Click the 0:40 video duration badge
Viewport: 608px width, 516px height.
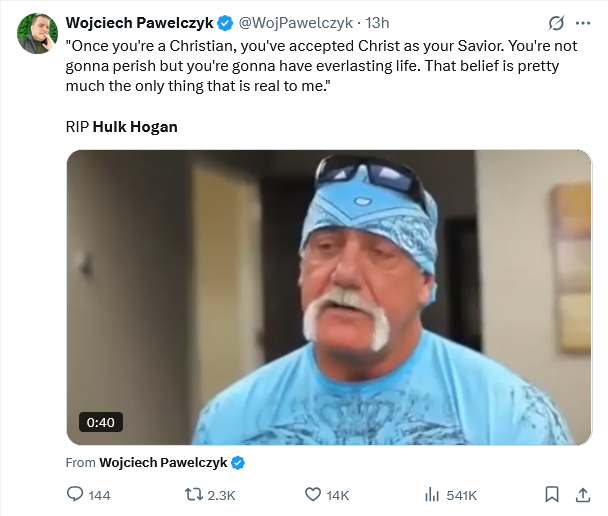click(101, 422)
